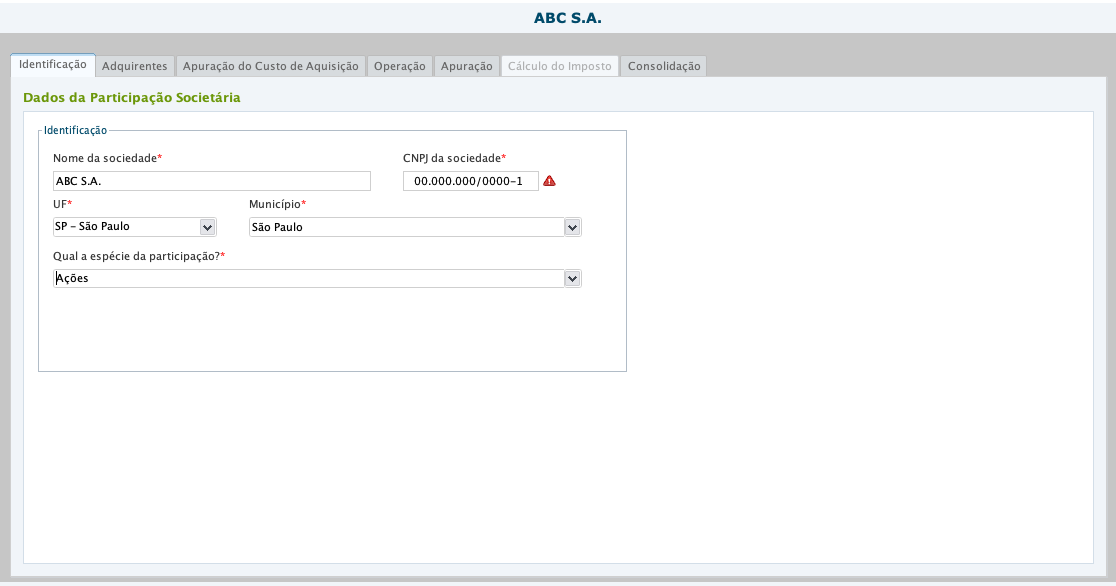1116x586 pixels.
Task: Go to the Operação tab
Action: (x=399, y=66)
